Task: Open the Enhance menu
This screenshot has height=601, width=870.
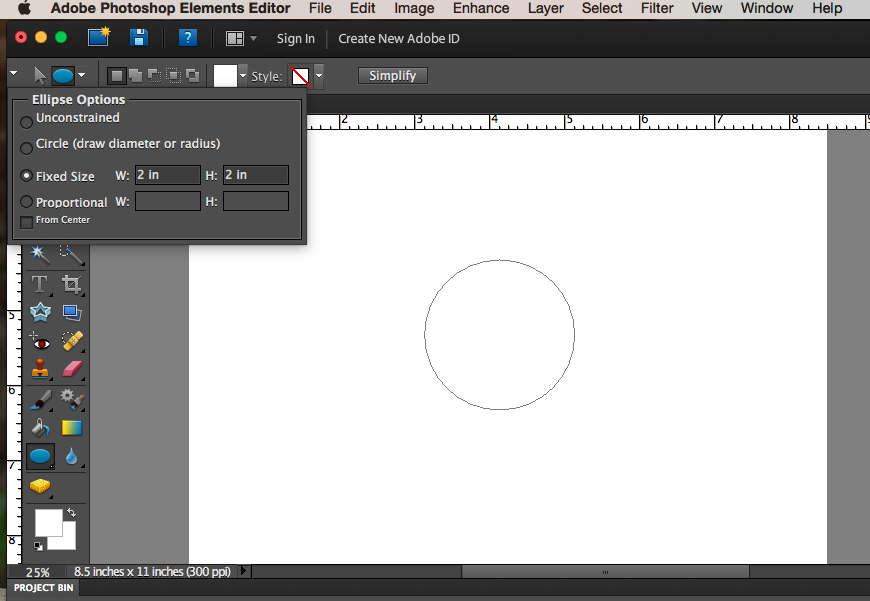Action: (481, 8)
